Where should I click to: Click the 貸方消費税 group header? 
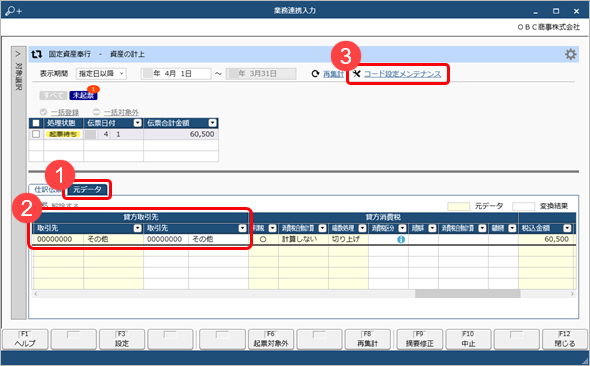[x=383, y=217]
